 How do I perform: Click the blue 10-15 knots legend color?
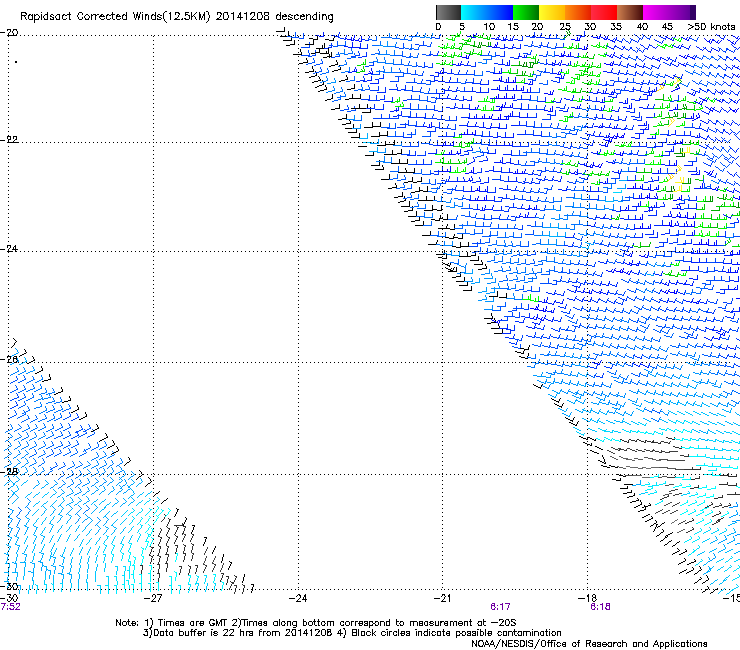[500, 12]
